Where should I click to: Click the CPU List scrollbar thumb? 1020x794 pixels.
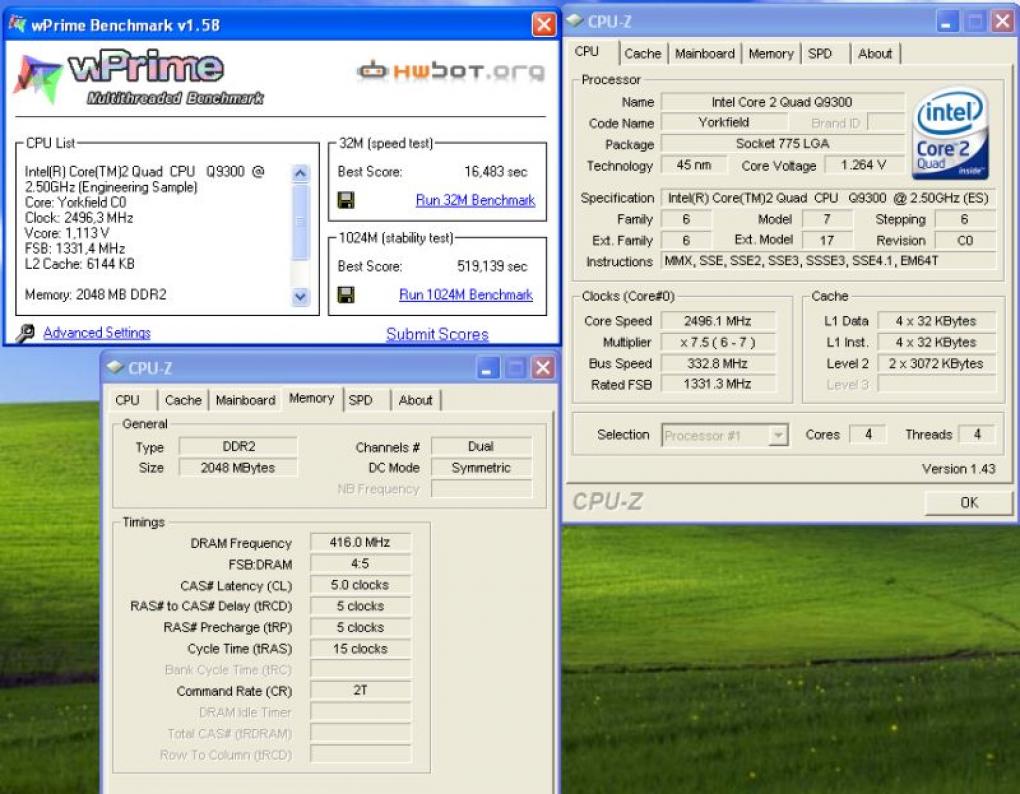[300, 222]
